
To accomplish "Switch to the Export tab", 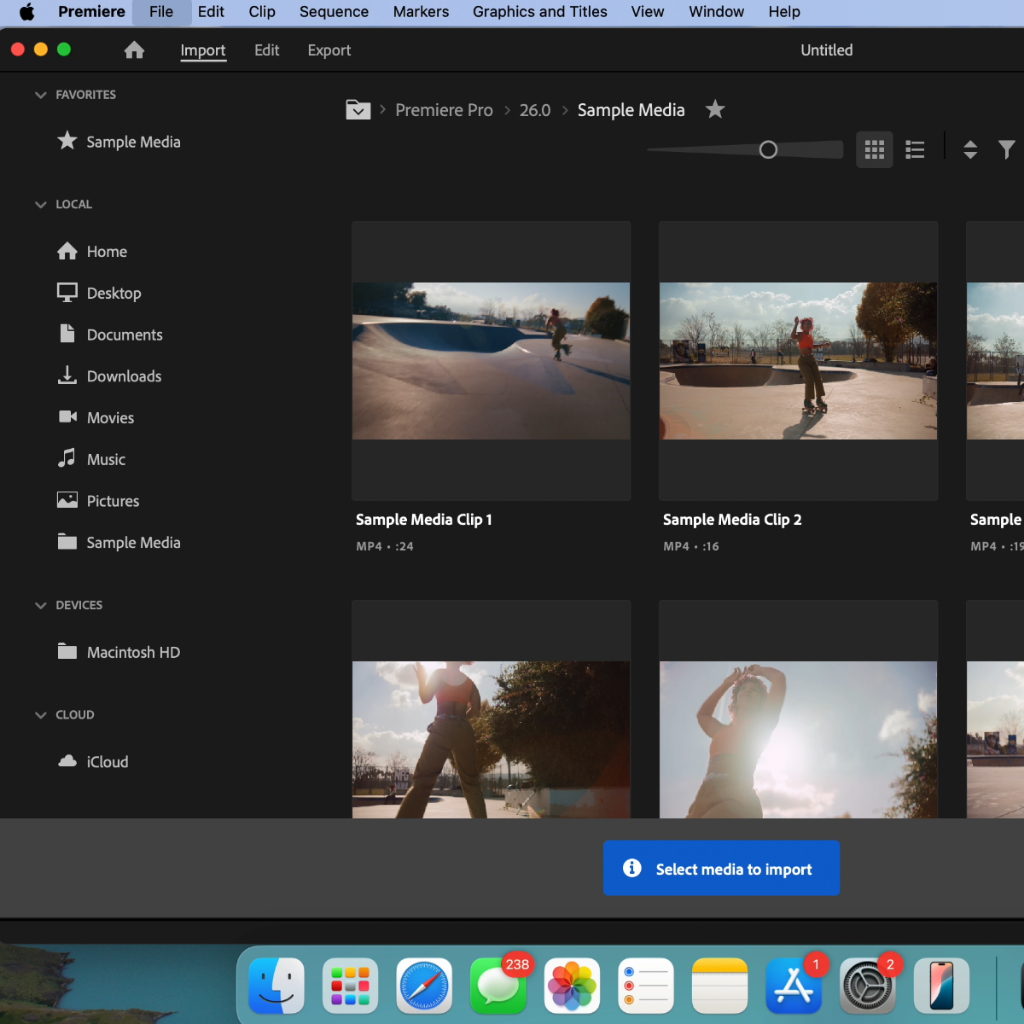I will point(329,50).
